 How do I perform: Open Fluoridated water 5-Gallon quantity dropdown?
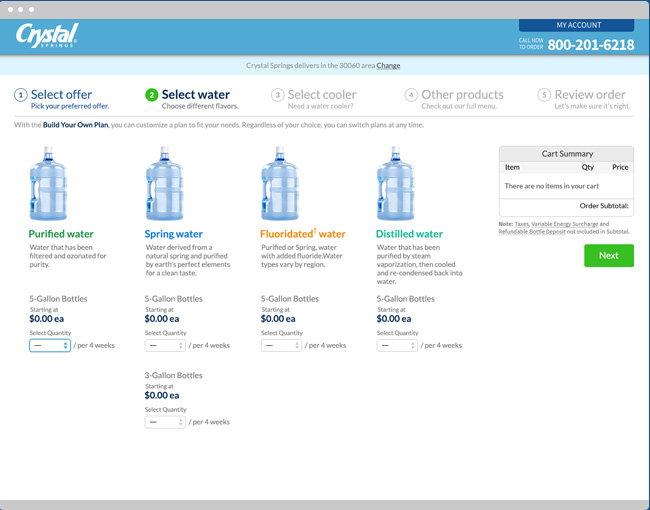click(x=281, y=345)
